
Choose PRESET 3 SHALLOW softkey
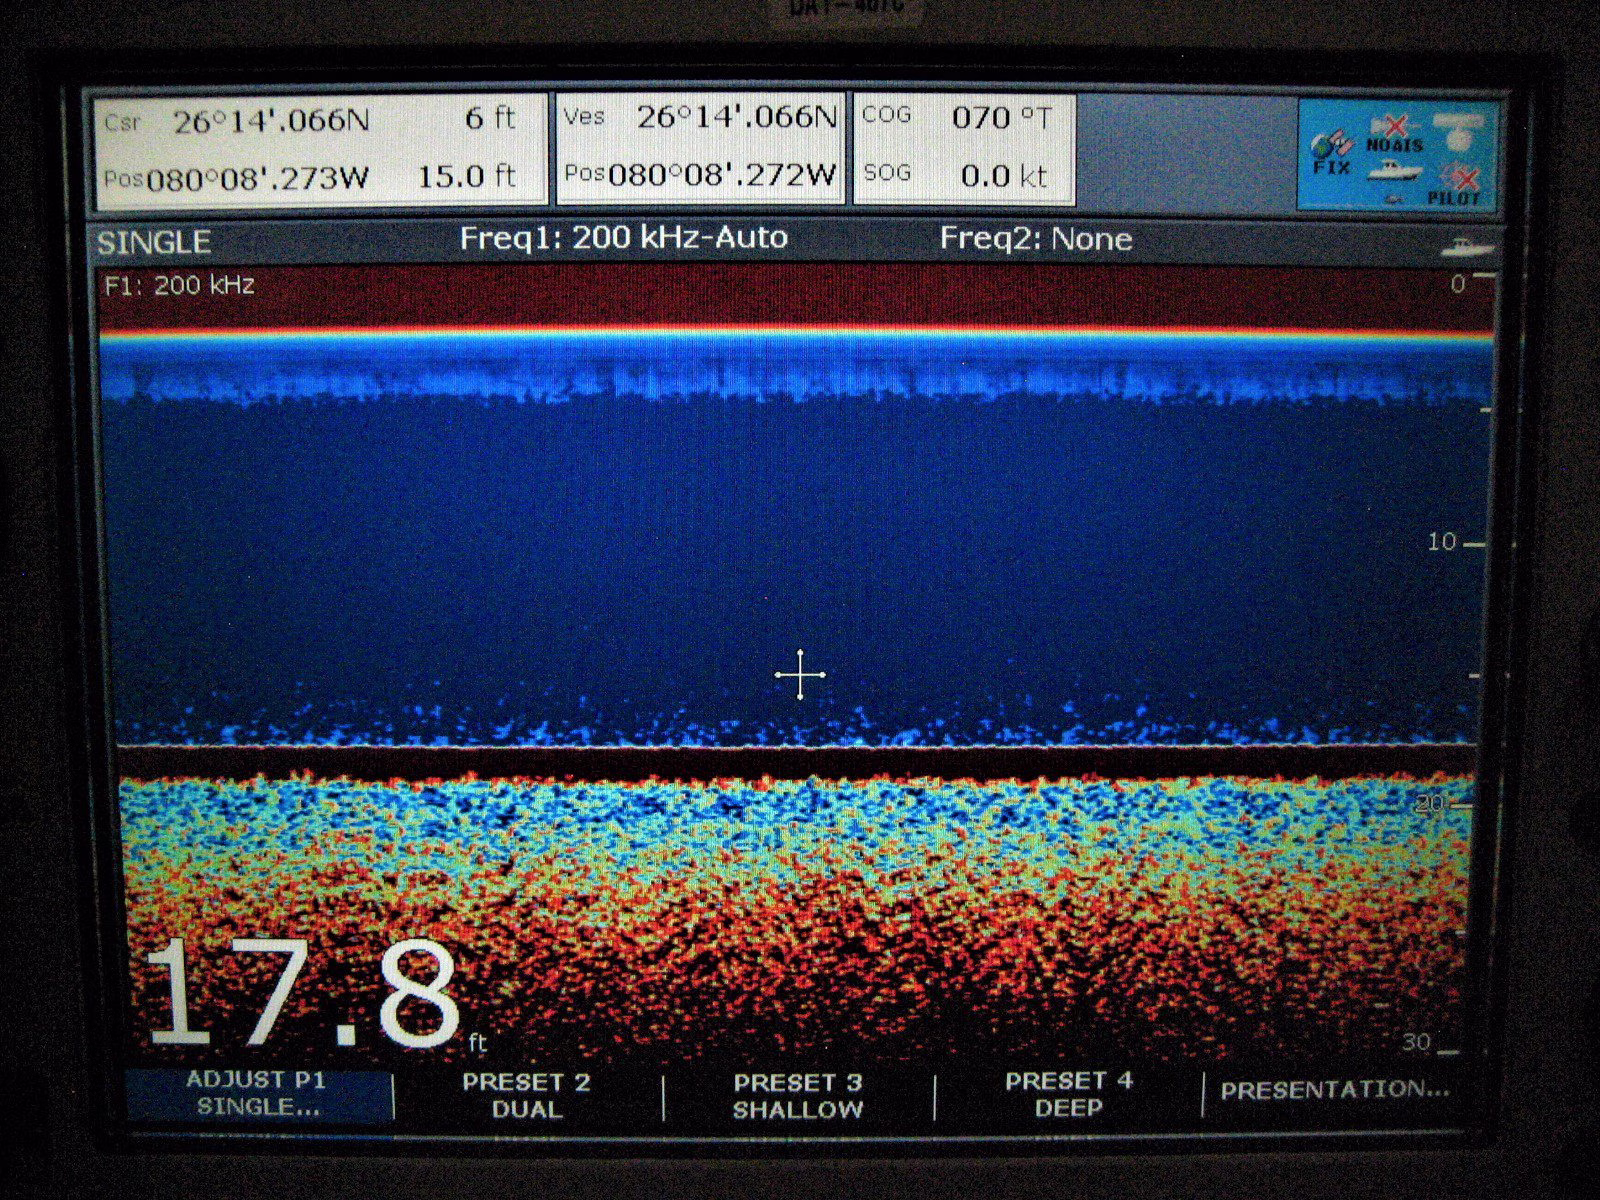click(x=798, y=1096)
